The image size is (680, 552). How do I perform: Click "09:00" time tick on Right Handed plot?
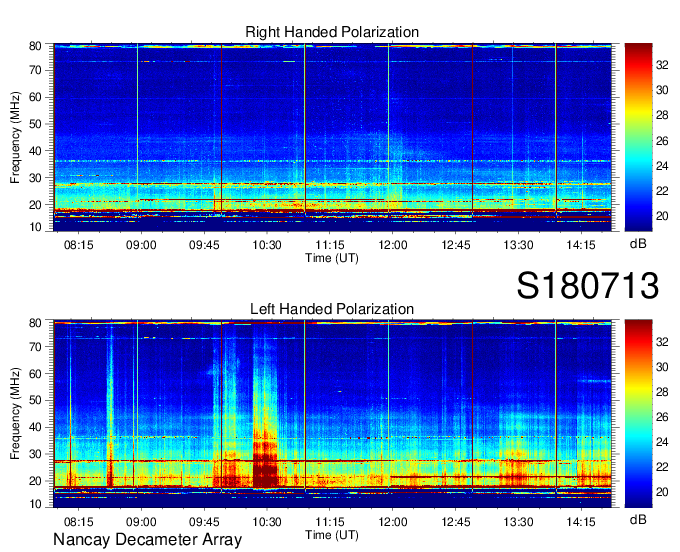pyautogui.click(x=141, y=245)
